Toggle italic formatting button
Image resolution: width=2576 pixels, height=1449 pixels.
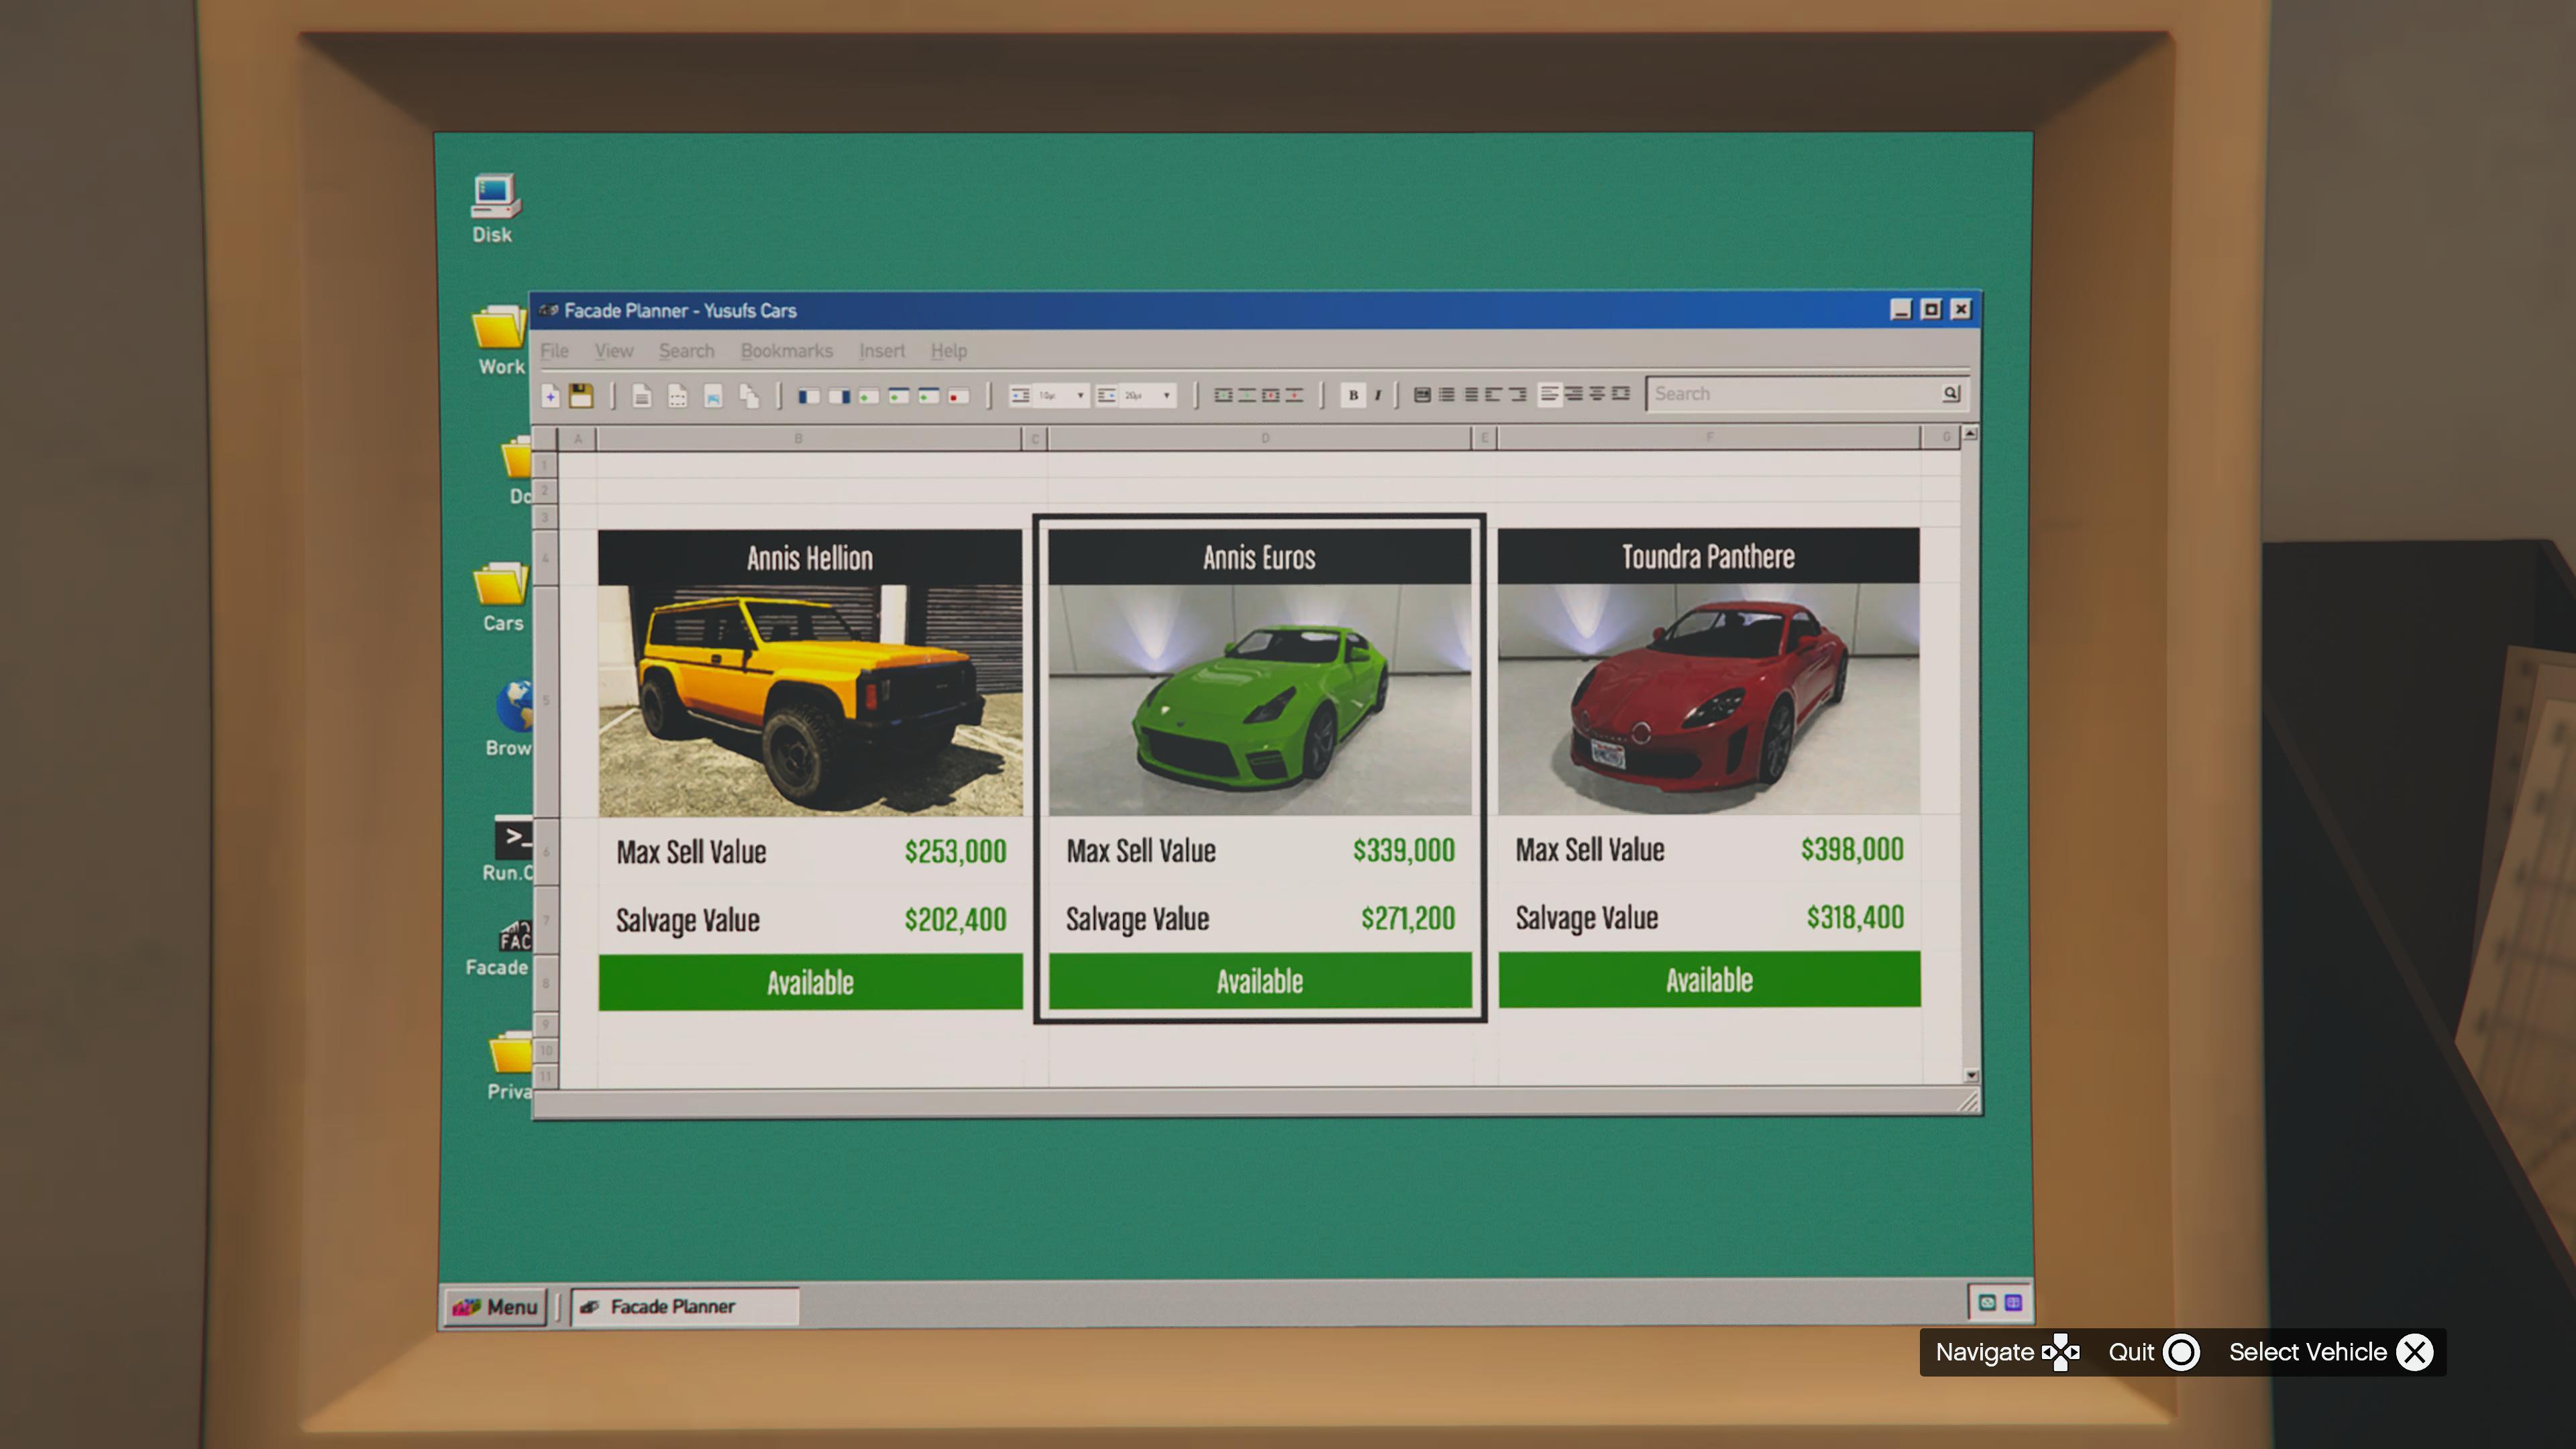pyautogui.click(x=1378, y=395)
